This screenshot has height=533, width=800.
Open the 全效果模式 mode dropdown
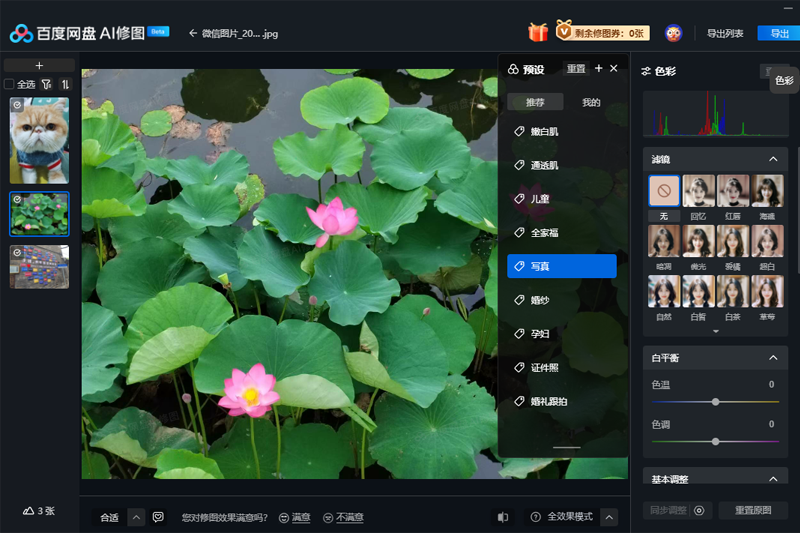tap(608, 517)
